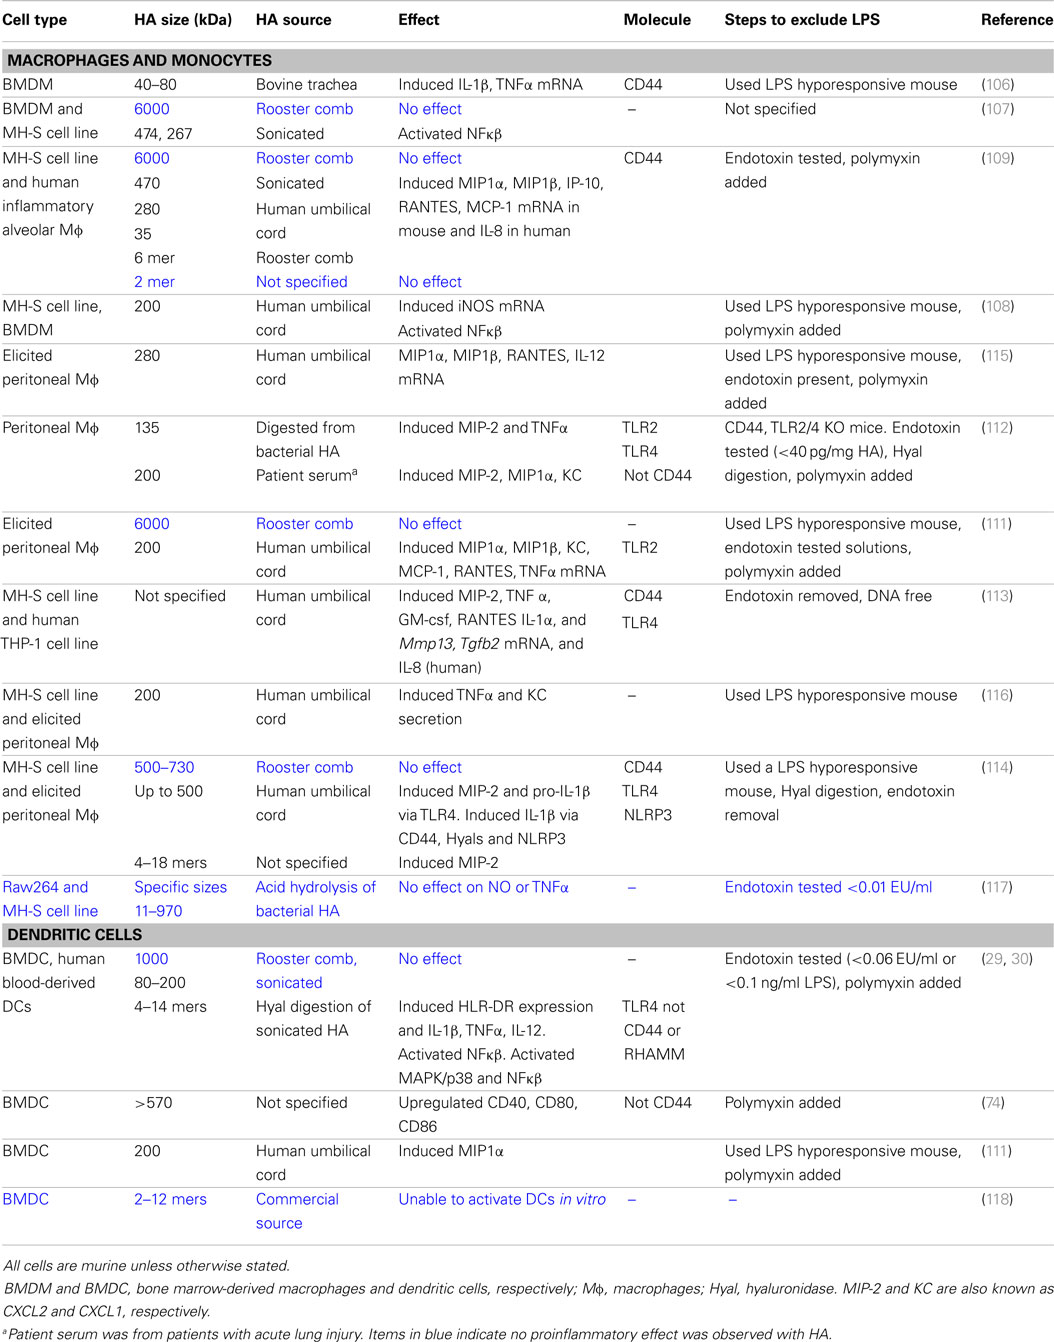Click the 'Cell type' column header
Image resolution: width=1054 pixels, height=1342 pixels.
36,19
